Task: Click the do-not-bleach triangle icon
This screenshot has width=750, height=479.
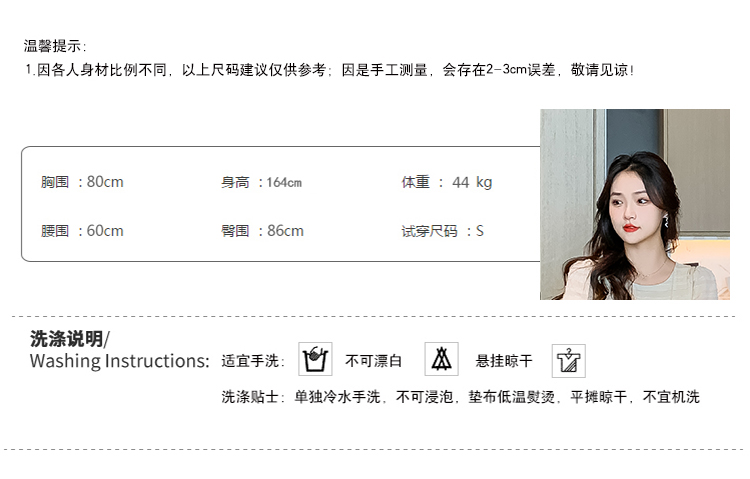Action: coord(441,359)
